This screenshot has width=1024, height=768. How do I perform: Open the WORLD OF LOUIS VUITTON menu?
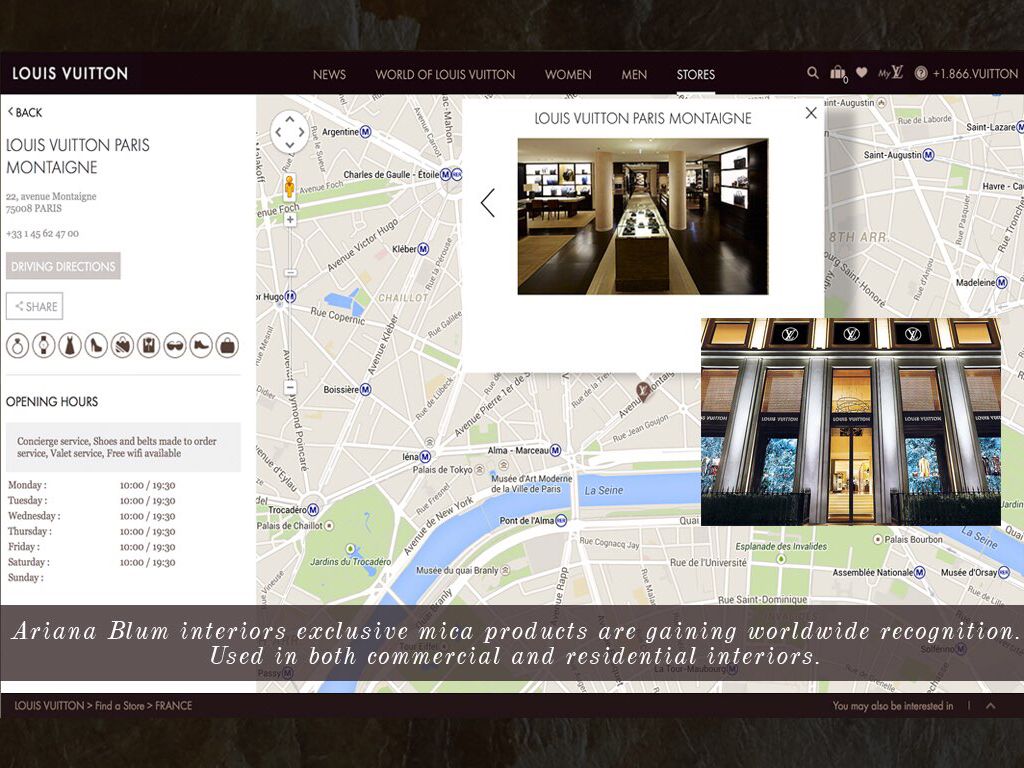pos(445,74)
